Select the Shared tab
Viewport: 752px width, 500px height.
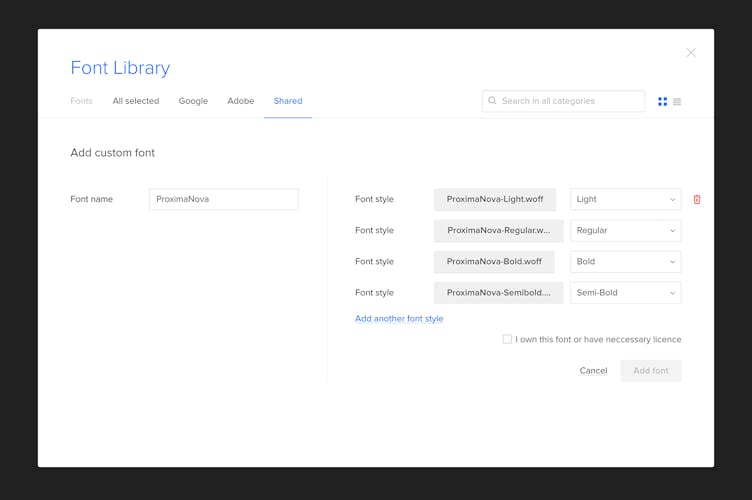(x=288, y=101)
